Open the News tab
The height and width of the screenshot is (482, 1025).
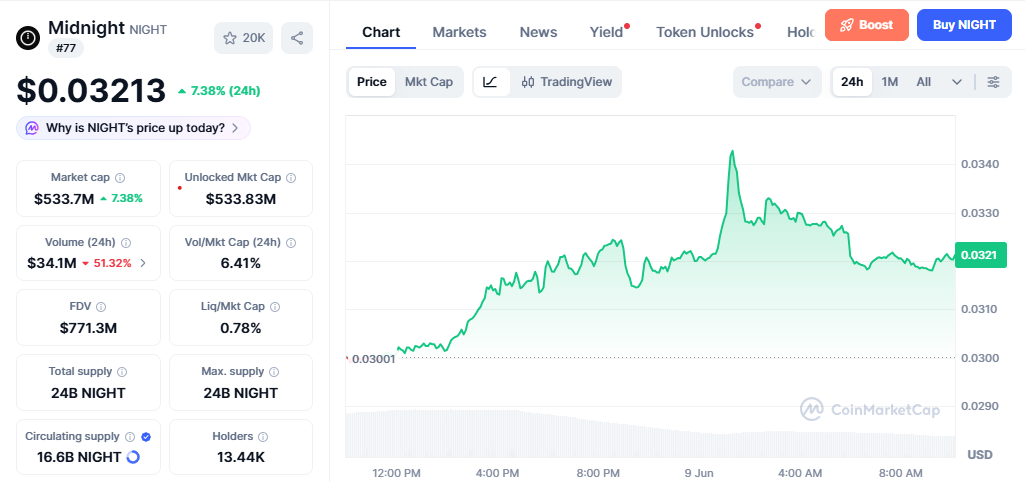tap(539, 32)
